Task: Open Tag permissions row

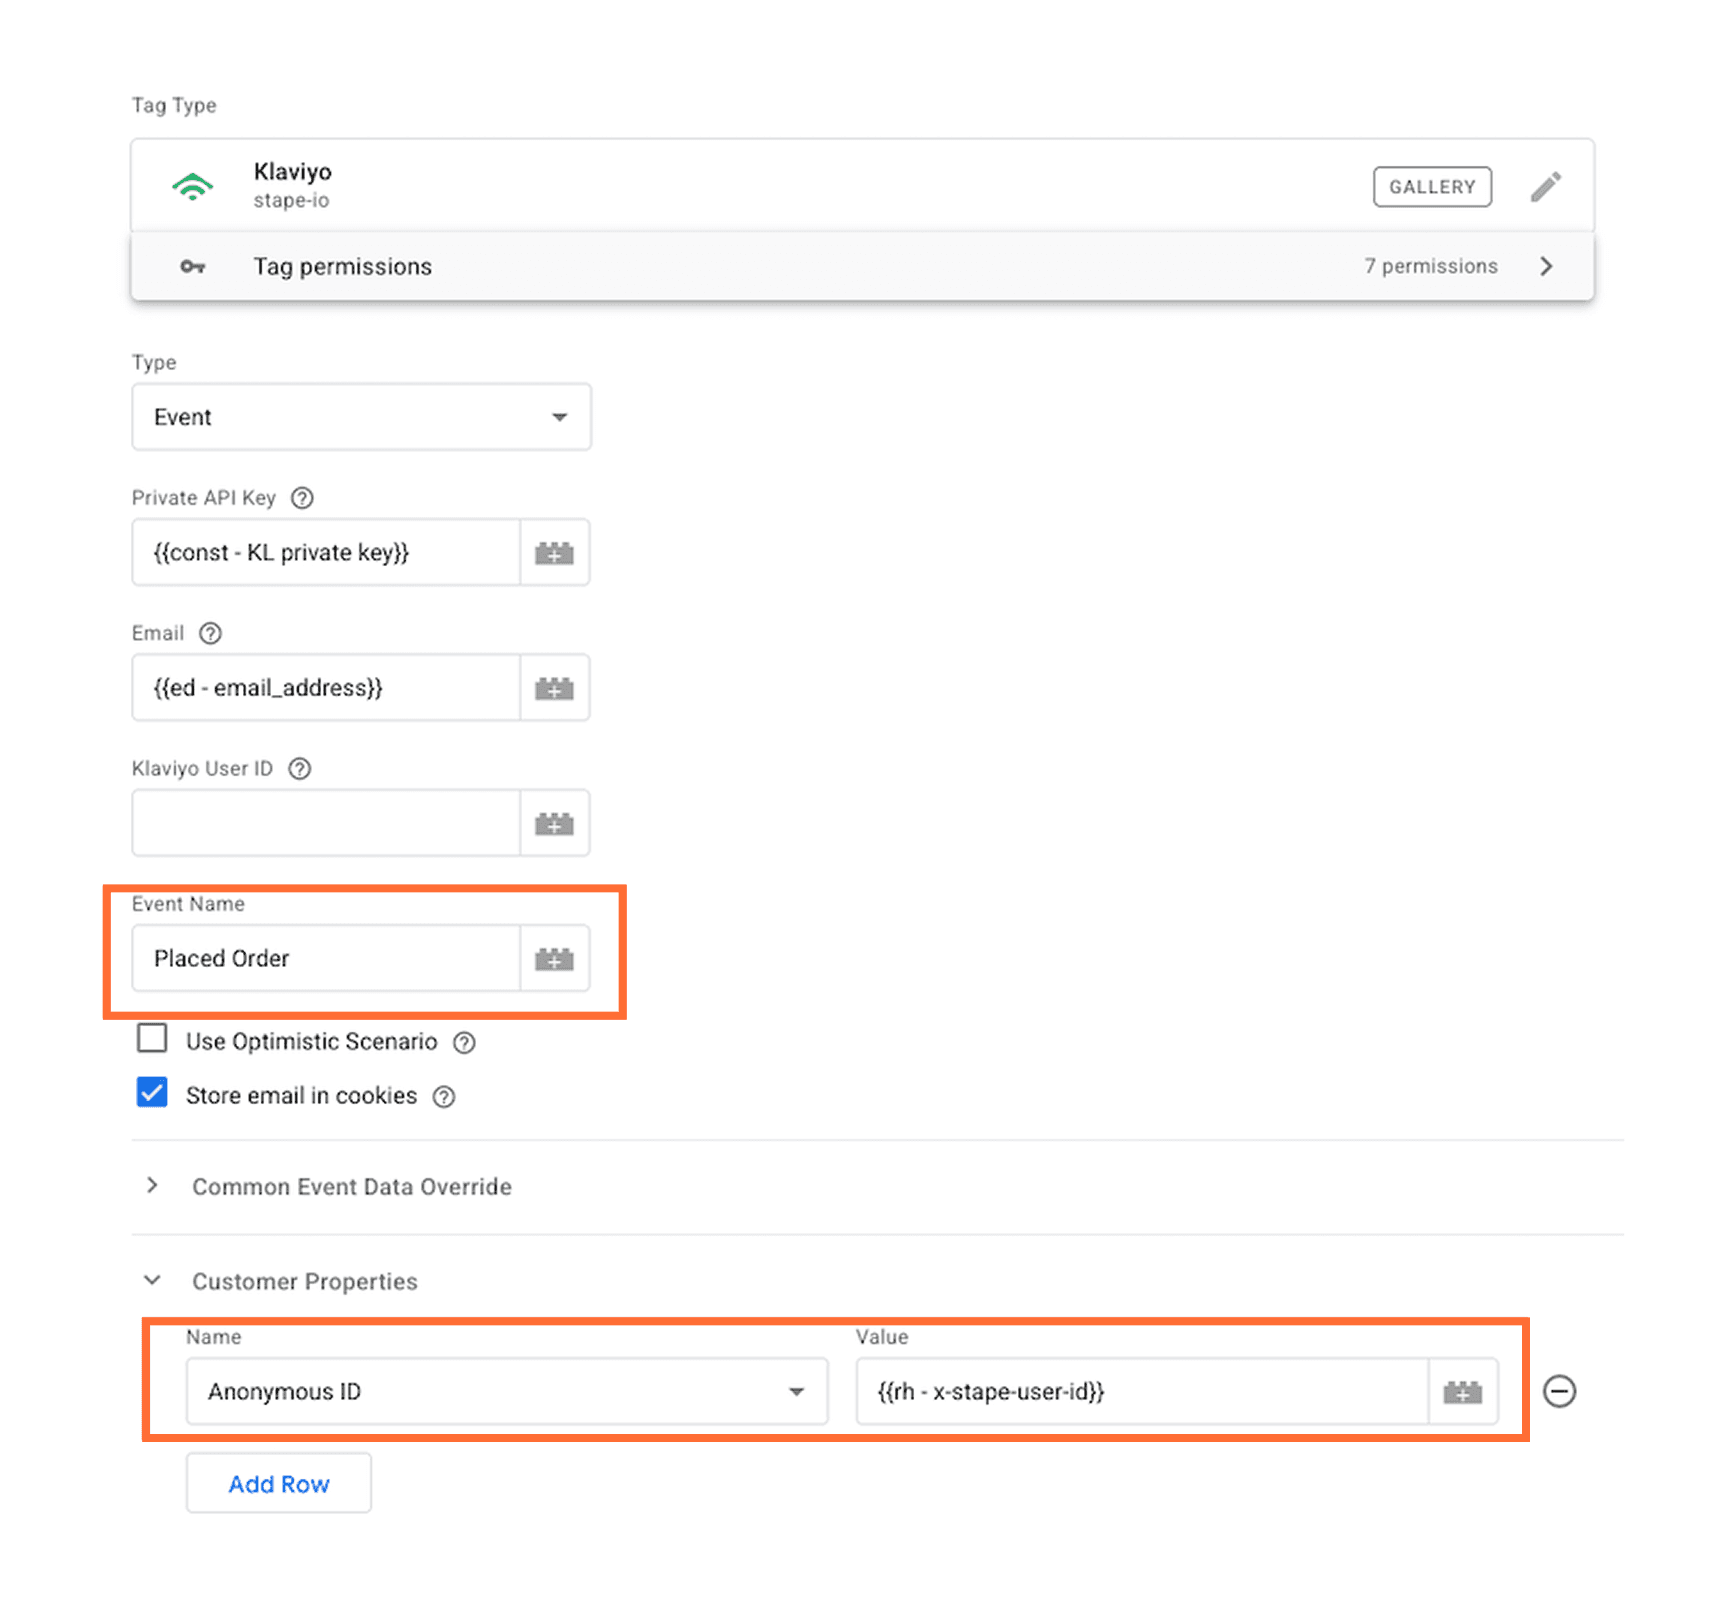Action: tap(862, 266)
